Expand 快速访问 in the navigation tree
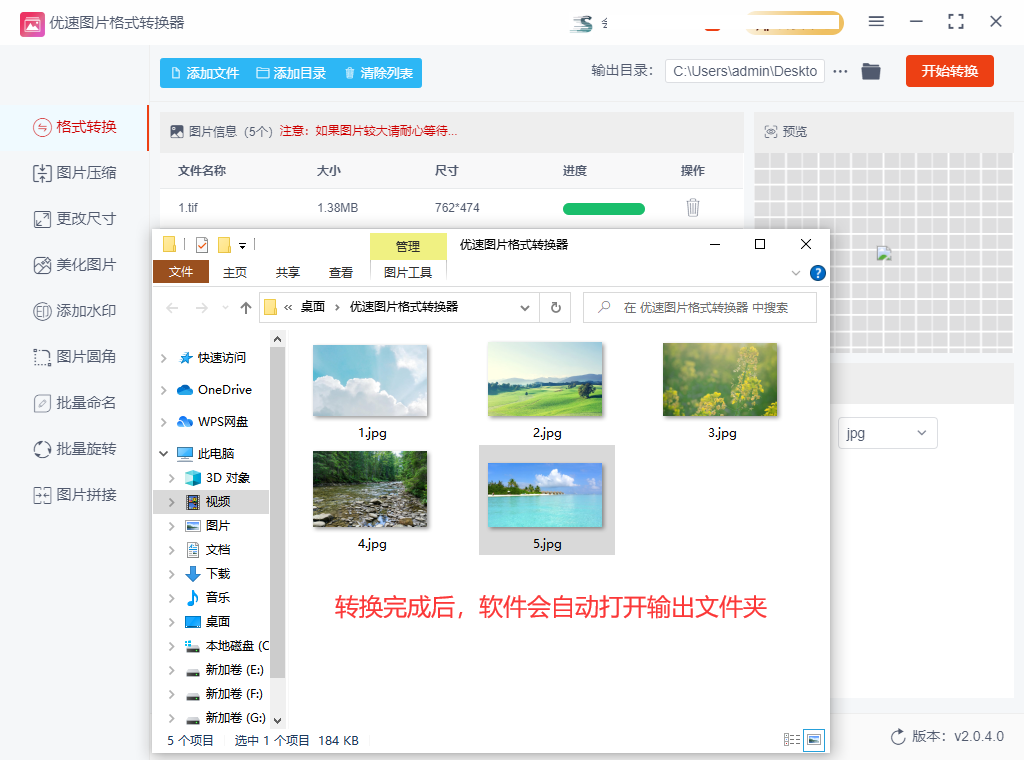The height and width of the screenshot is (760, 1024). [x=164, y=358]
